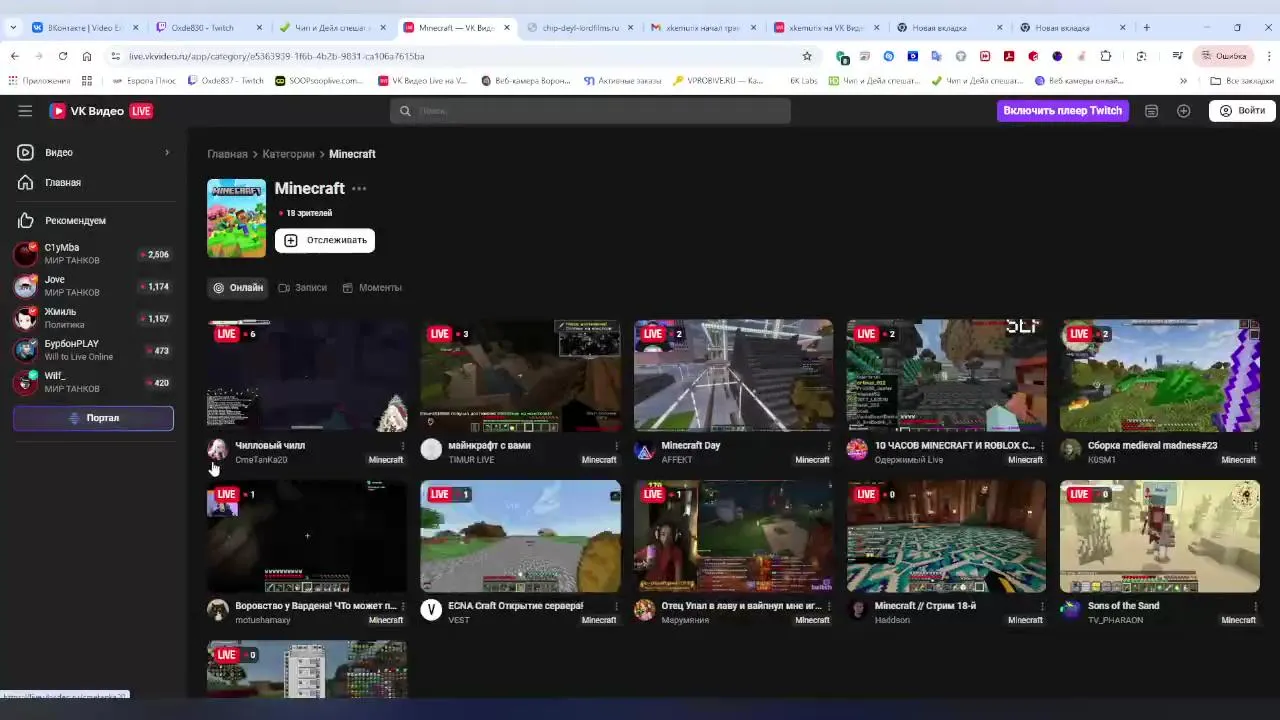This screenshot has height=720, width=1280.
Task: Click the VK Видео LIVE logo
Action: pos(101,111)
